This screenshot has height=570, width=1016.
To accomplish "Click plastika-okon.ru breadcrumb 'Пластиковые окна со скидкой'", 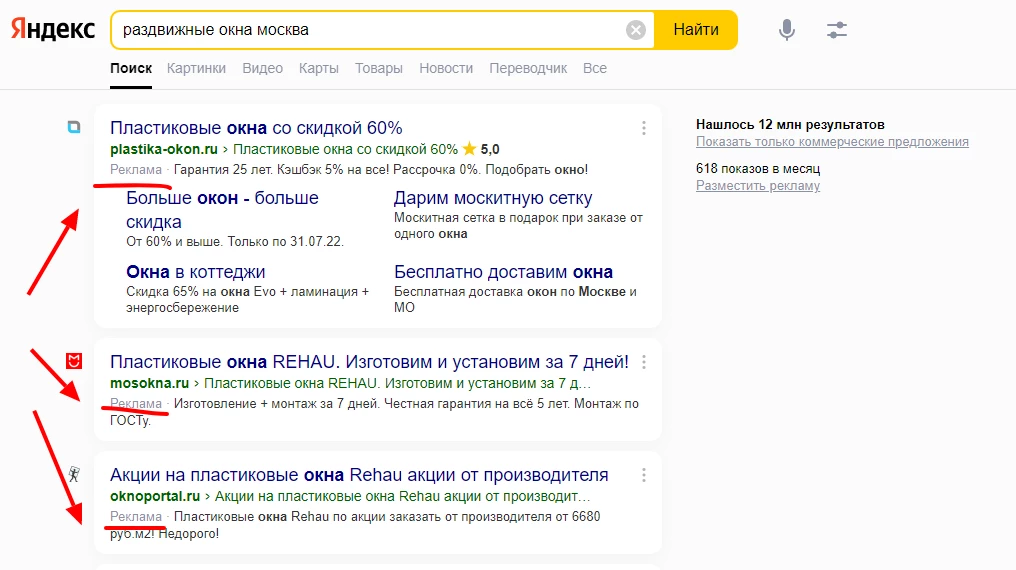I will (345, 149).
